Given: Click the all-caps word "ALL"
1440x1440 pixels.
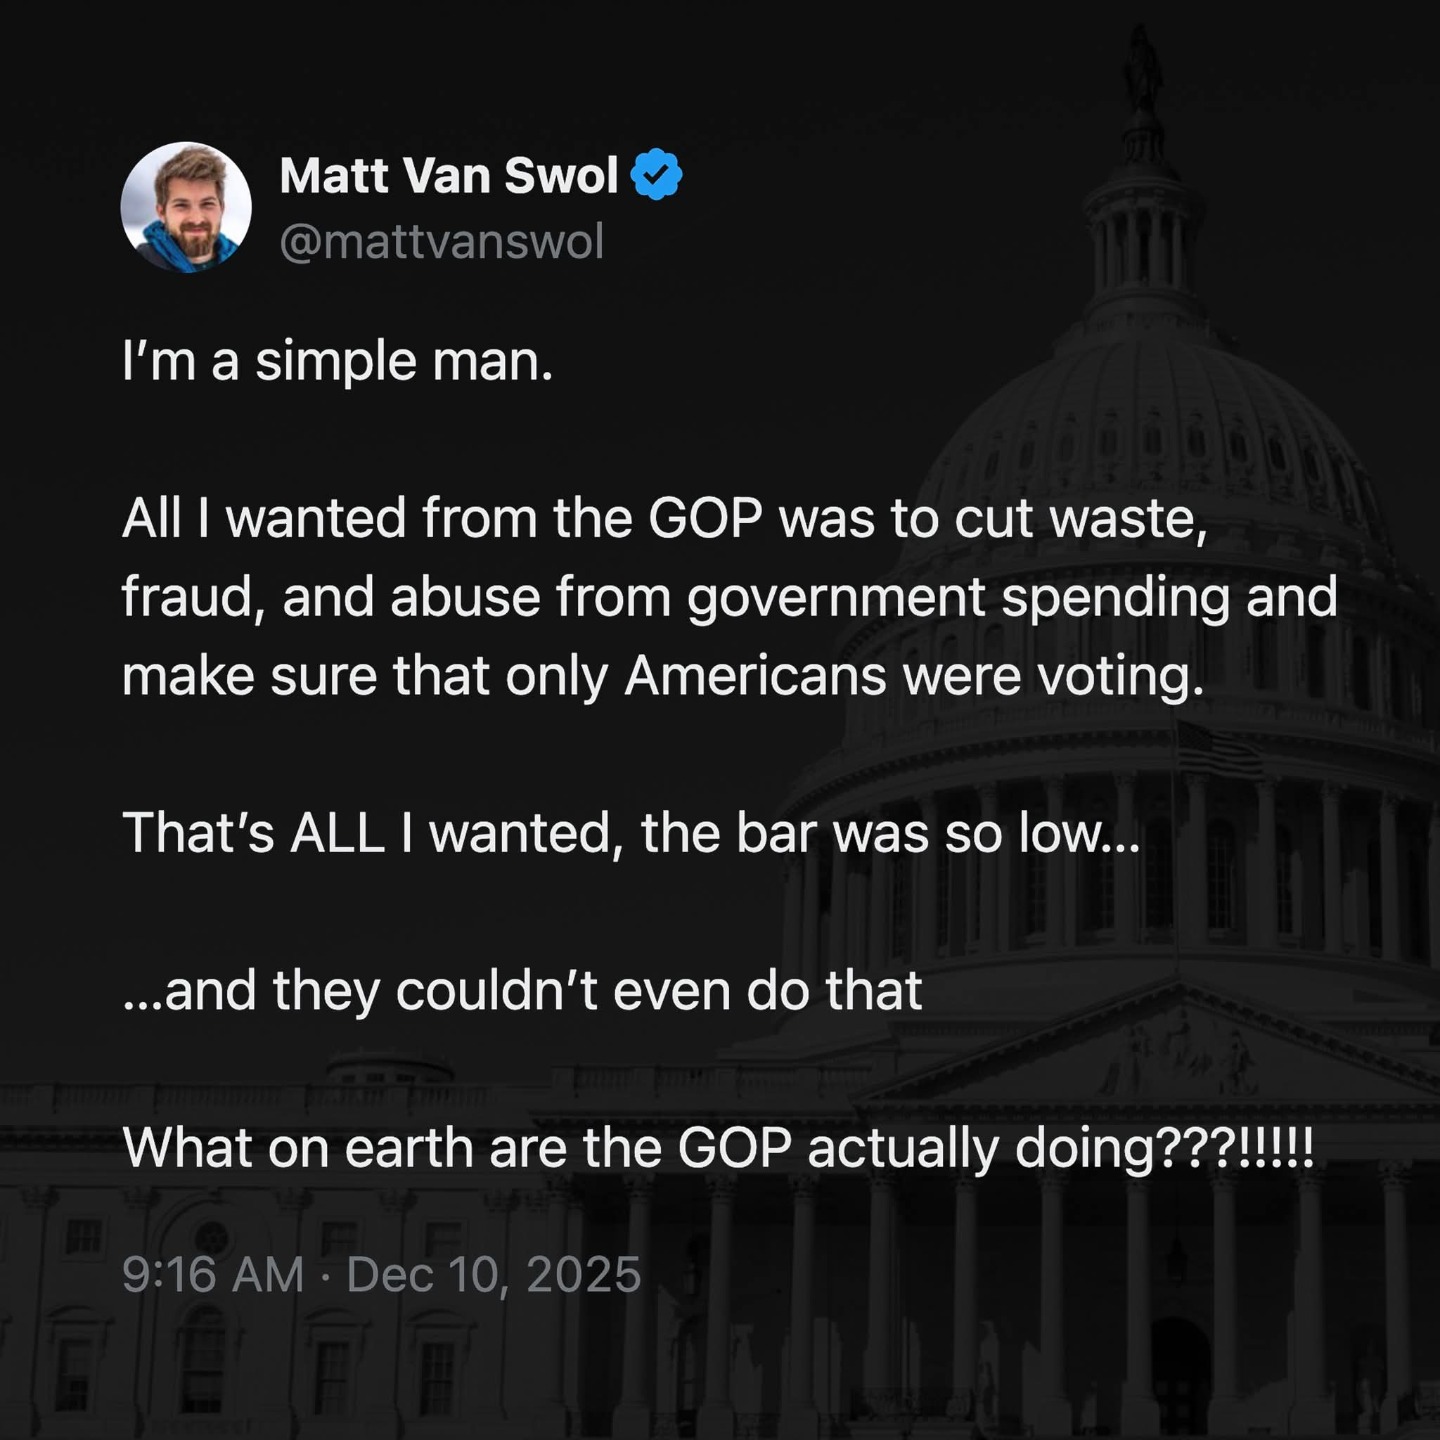Looking at the screenshot, I should (337, 833).
